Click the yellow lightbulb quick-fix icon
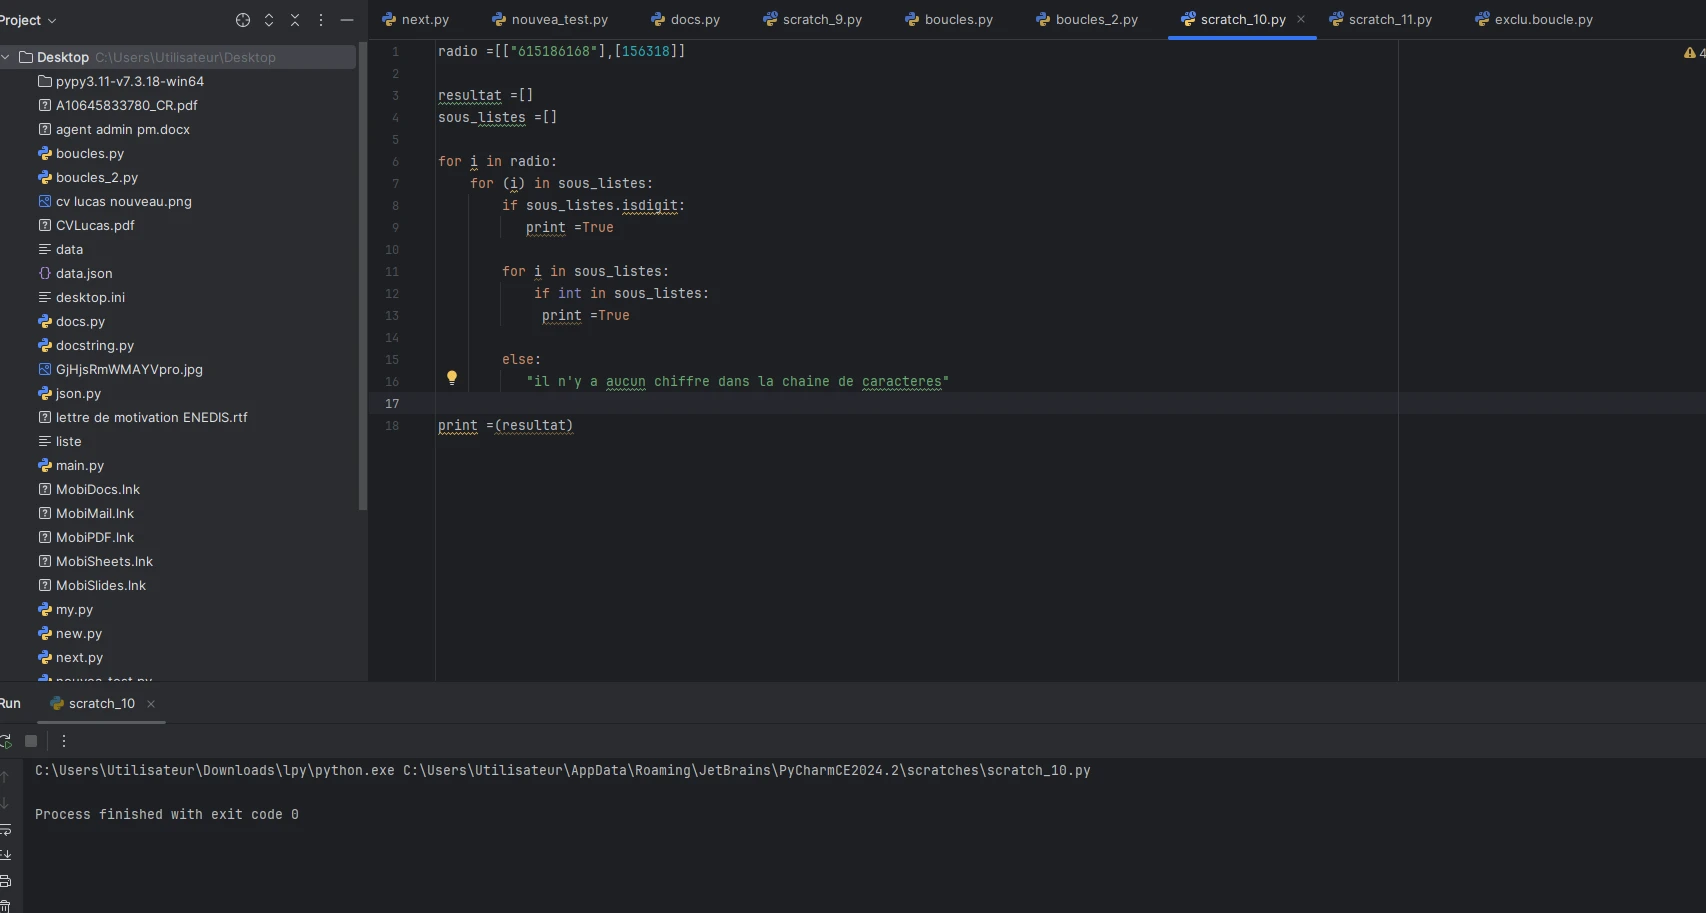Viewport: 1706px width, 913px height. click(452, 378)
